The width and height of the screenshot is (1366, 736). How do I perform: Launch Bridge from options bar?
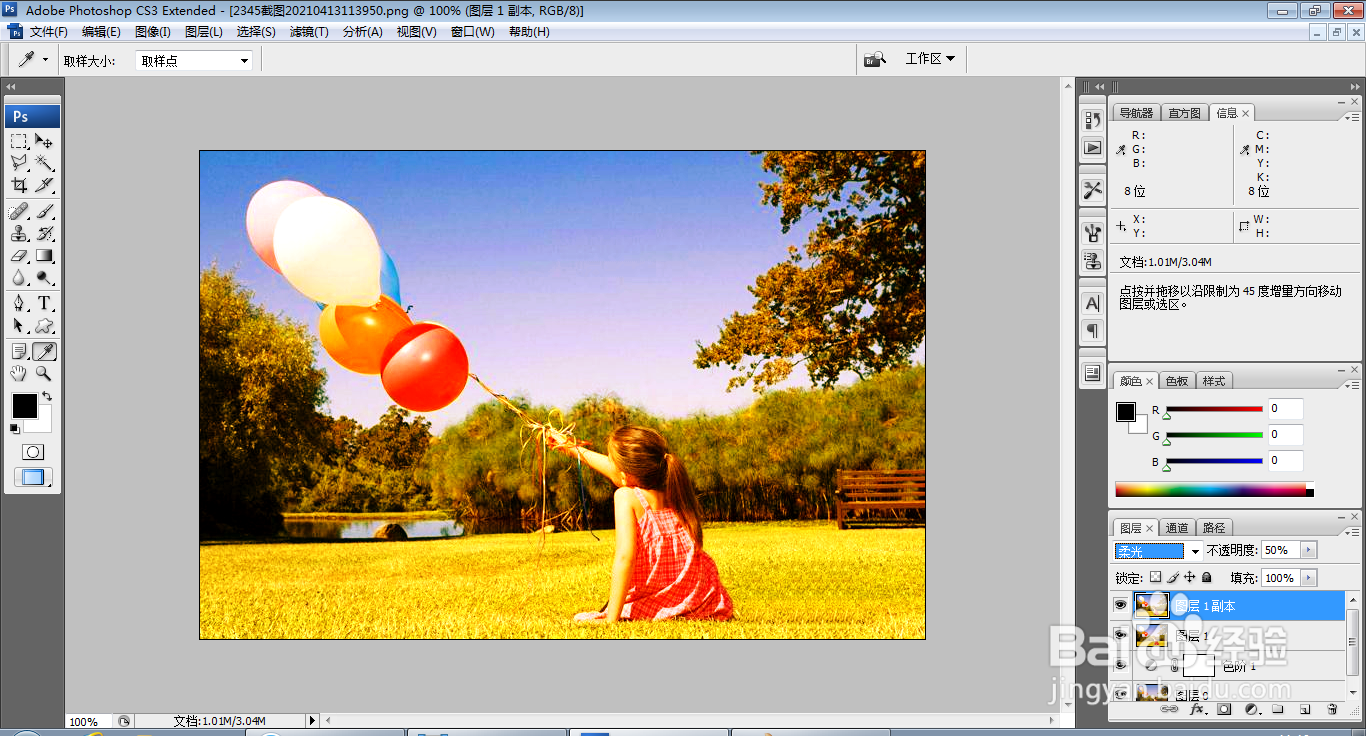click(875, 59)
